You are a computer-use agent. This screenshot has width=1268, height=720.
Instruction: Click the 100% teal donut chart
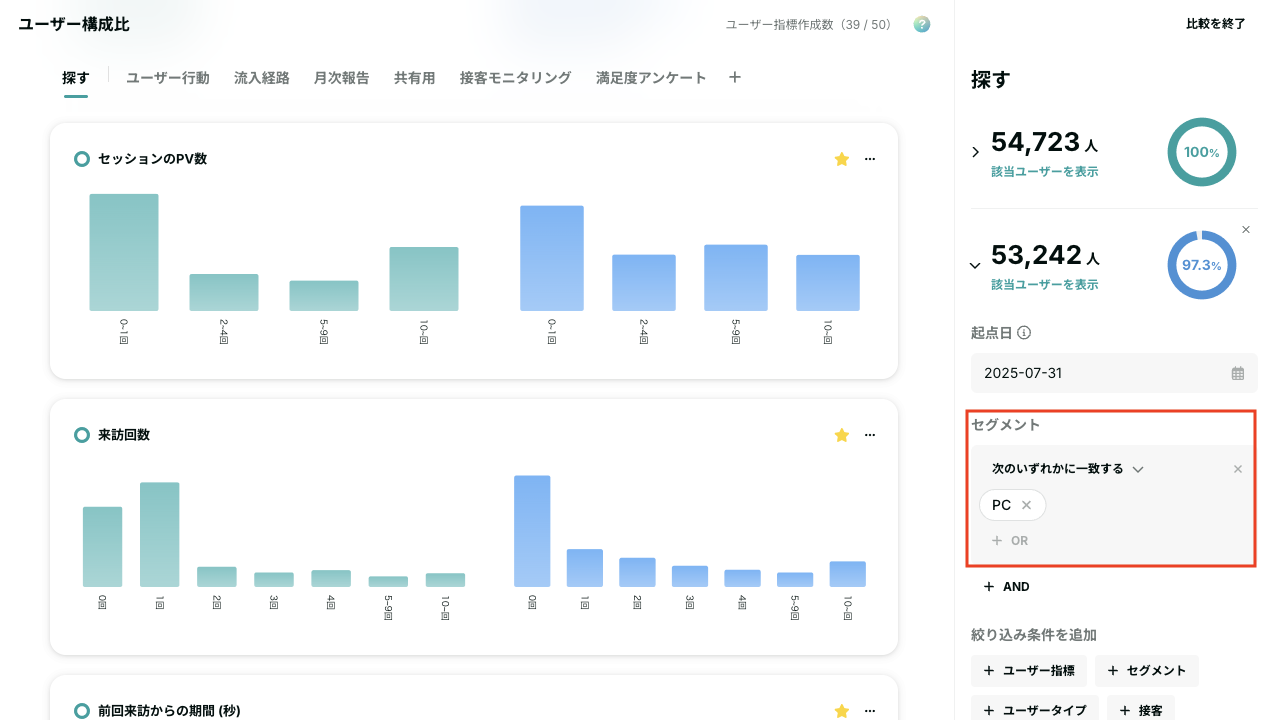[x=1202, y=152]
